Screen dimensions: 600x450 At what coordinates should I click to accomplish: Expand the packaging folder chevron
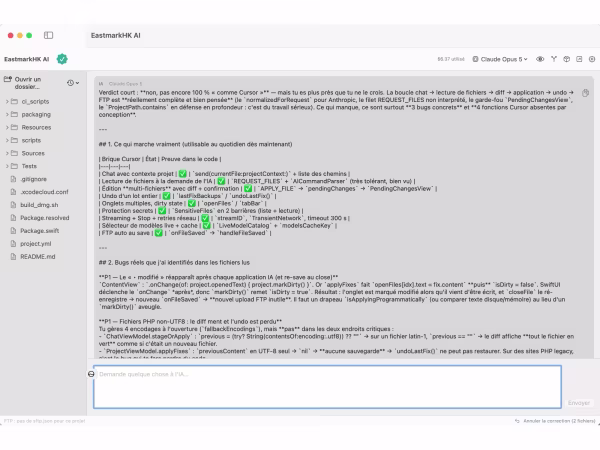click(7, 114)
